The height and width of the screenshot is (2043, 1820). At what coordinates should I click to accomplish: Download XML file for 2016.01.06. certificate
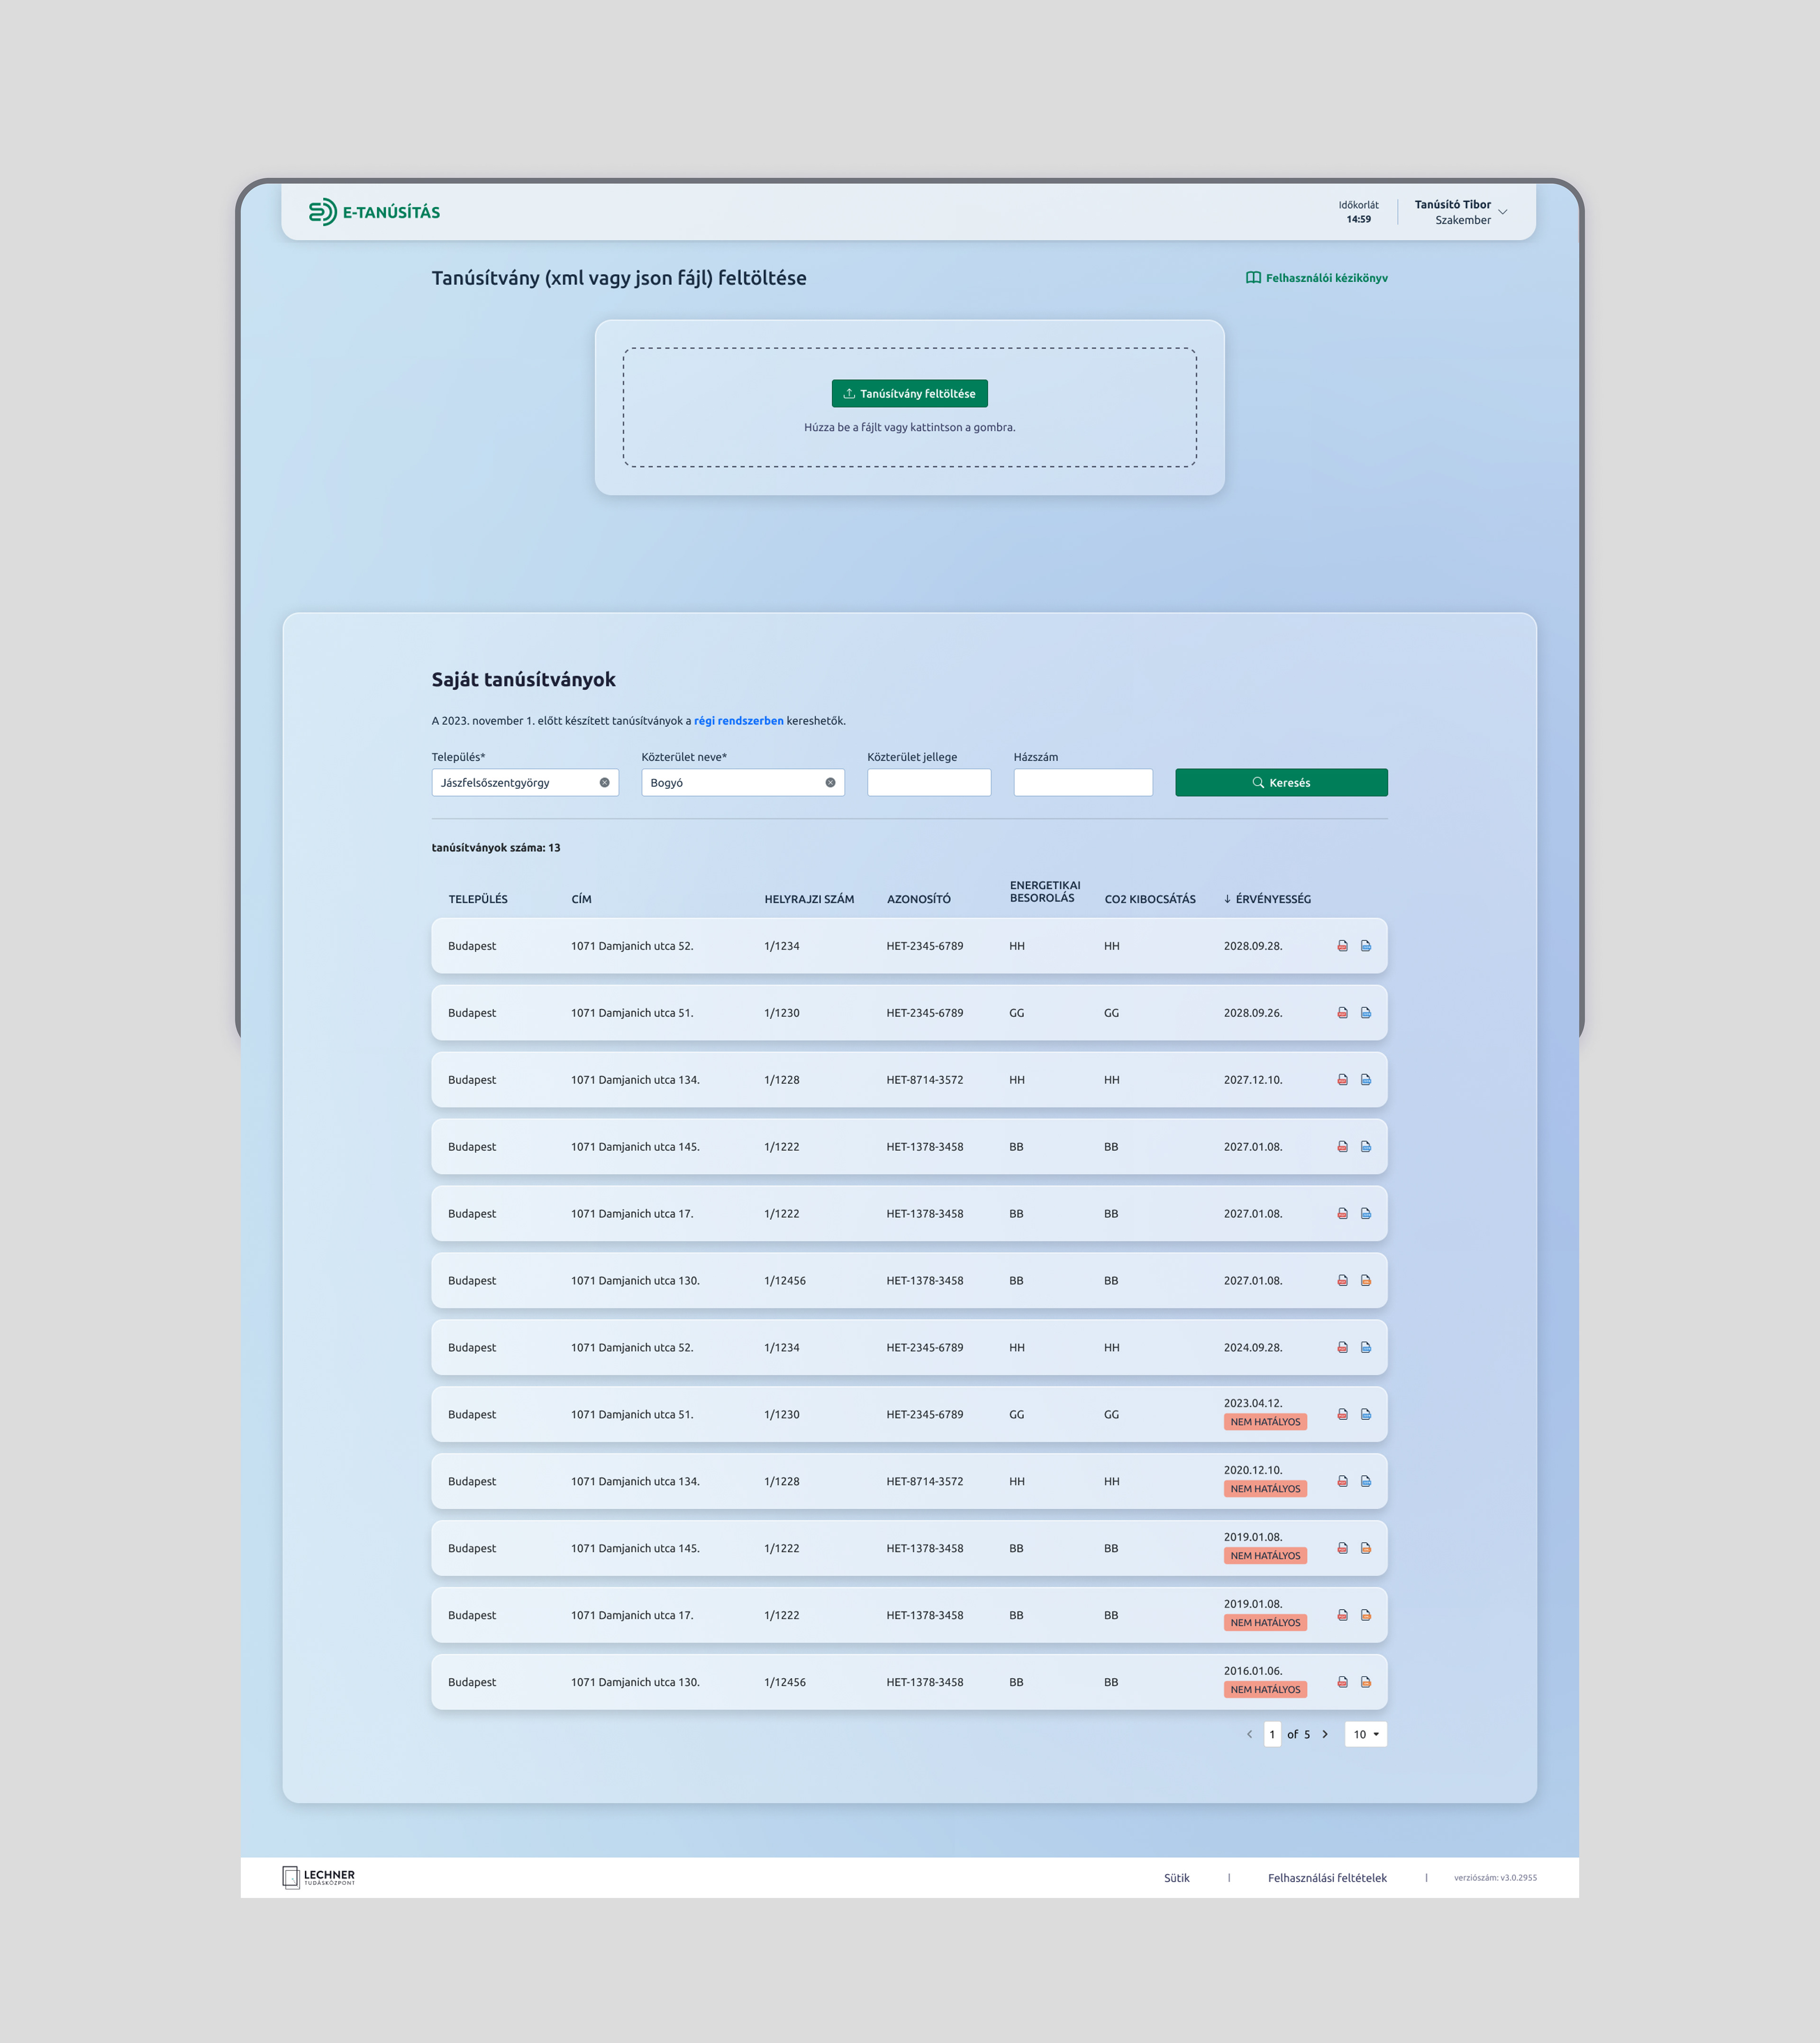(1365, 1682)
